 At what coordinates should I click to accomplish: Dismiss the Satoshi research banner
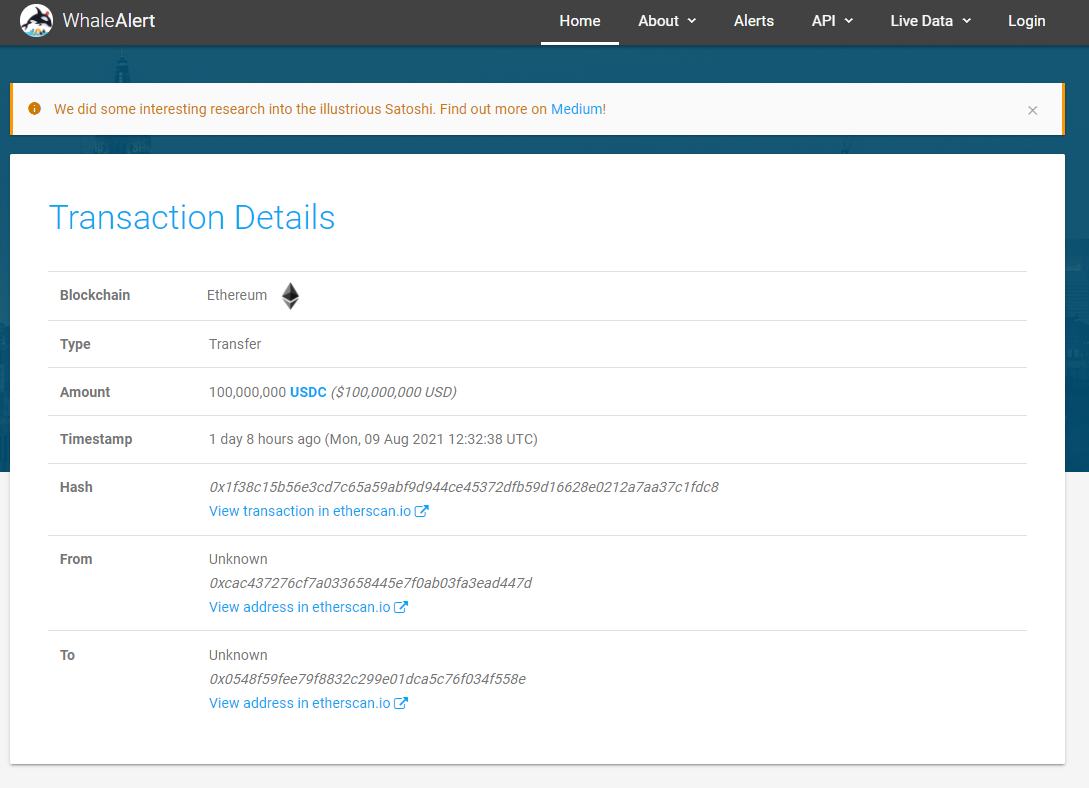tap(1032, 110)
